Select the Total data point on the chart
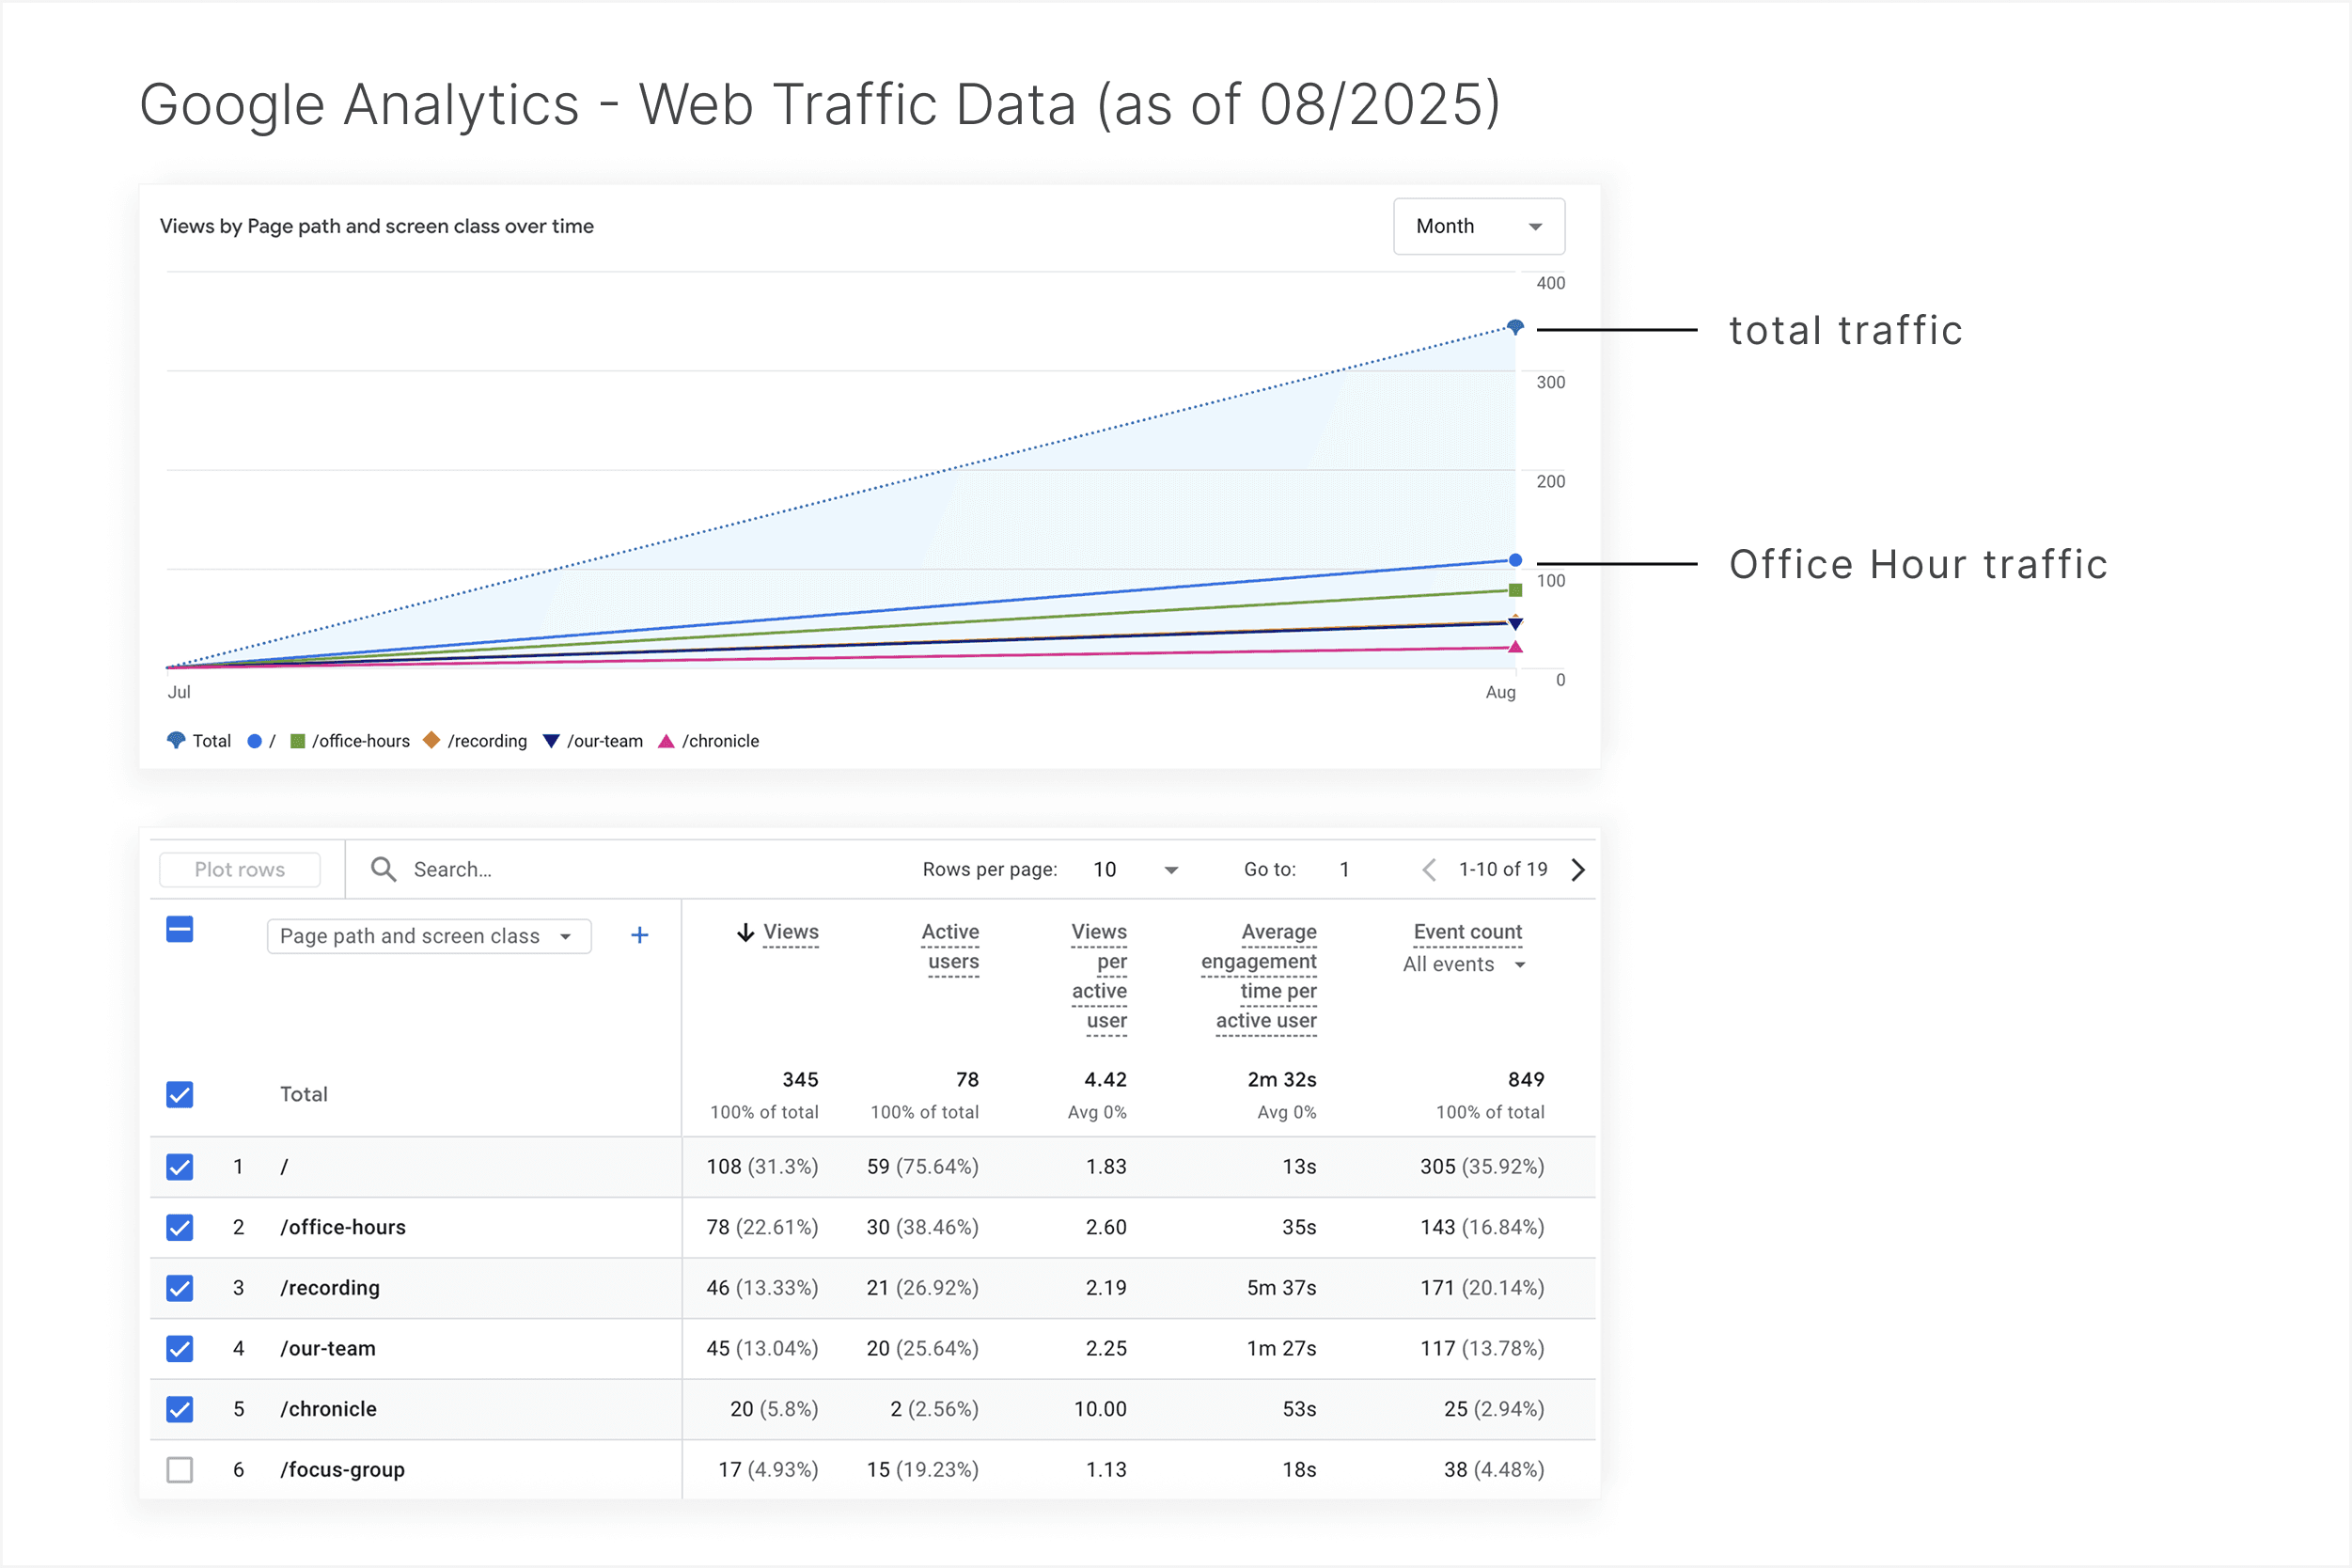This screenshot has width=2352, height=1568. tap(1515, 327)
